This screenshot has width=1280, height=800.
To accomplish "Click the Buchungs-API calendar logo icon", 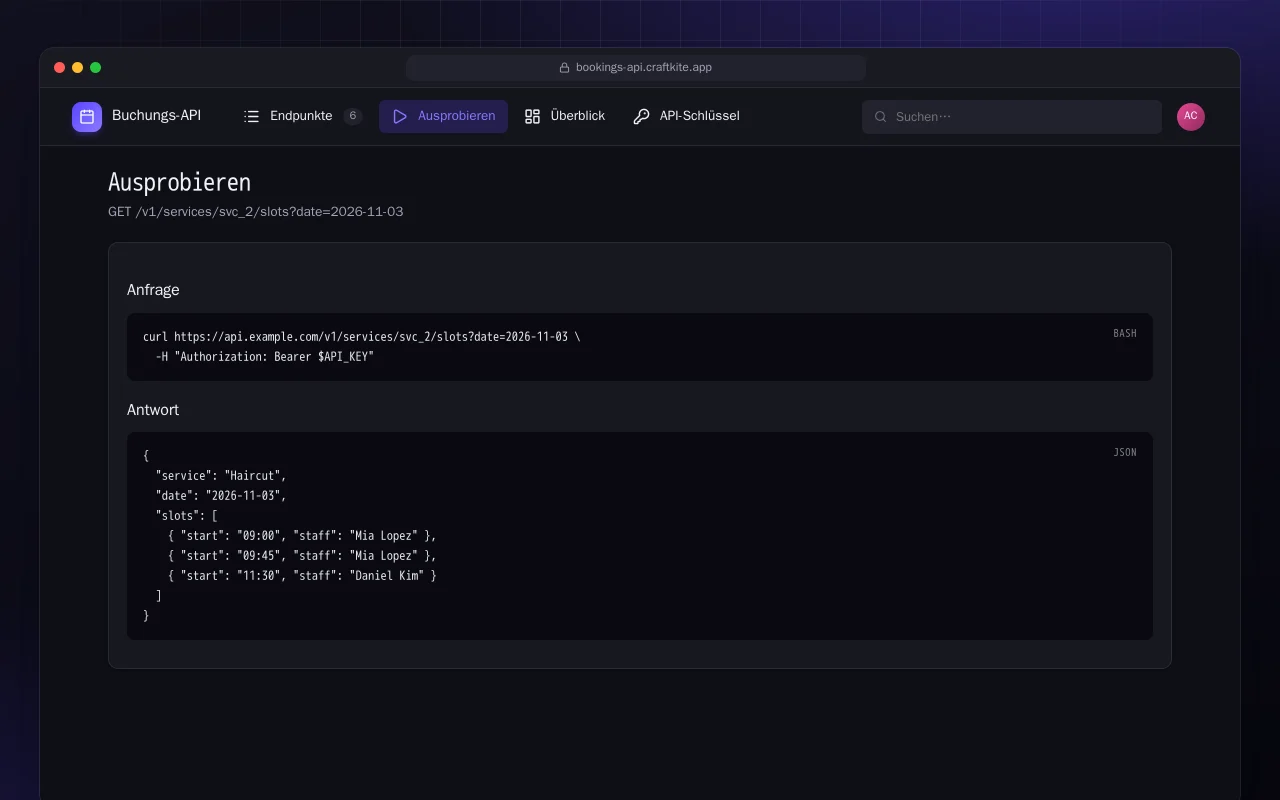I will pos(87,117).
